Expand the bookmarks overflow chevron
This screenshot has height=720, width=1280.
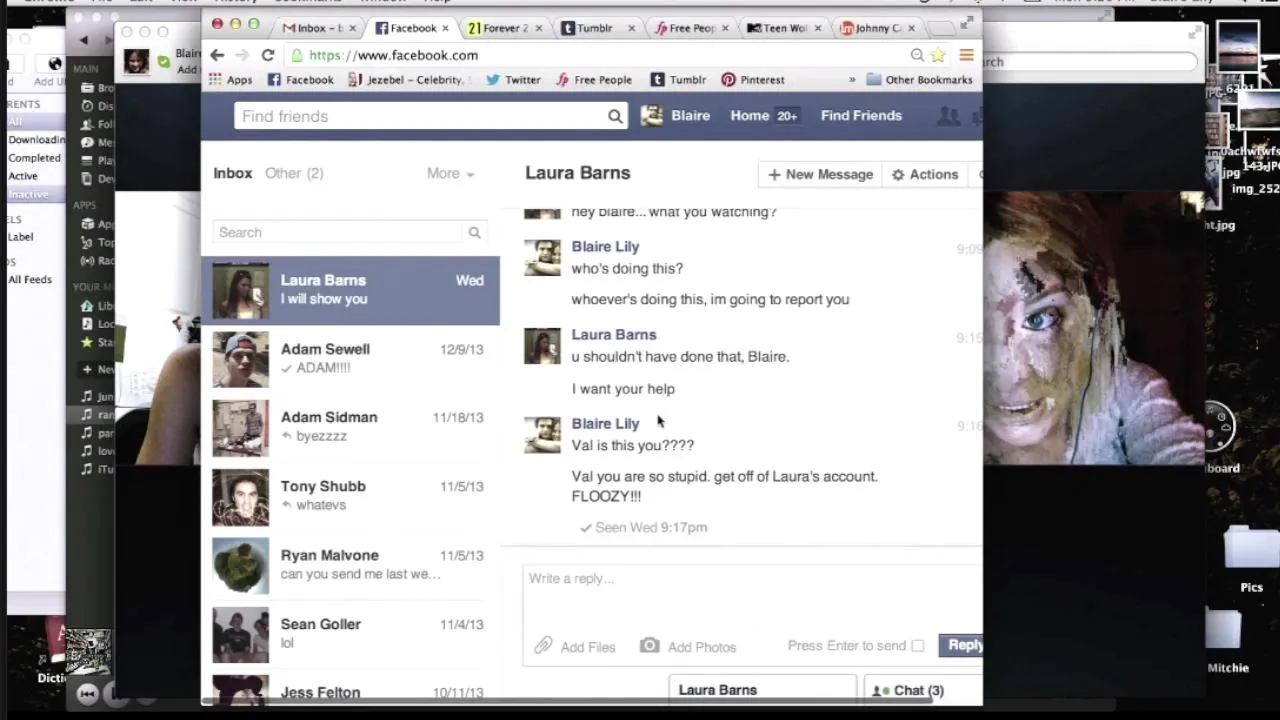(852, 80)
